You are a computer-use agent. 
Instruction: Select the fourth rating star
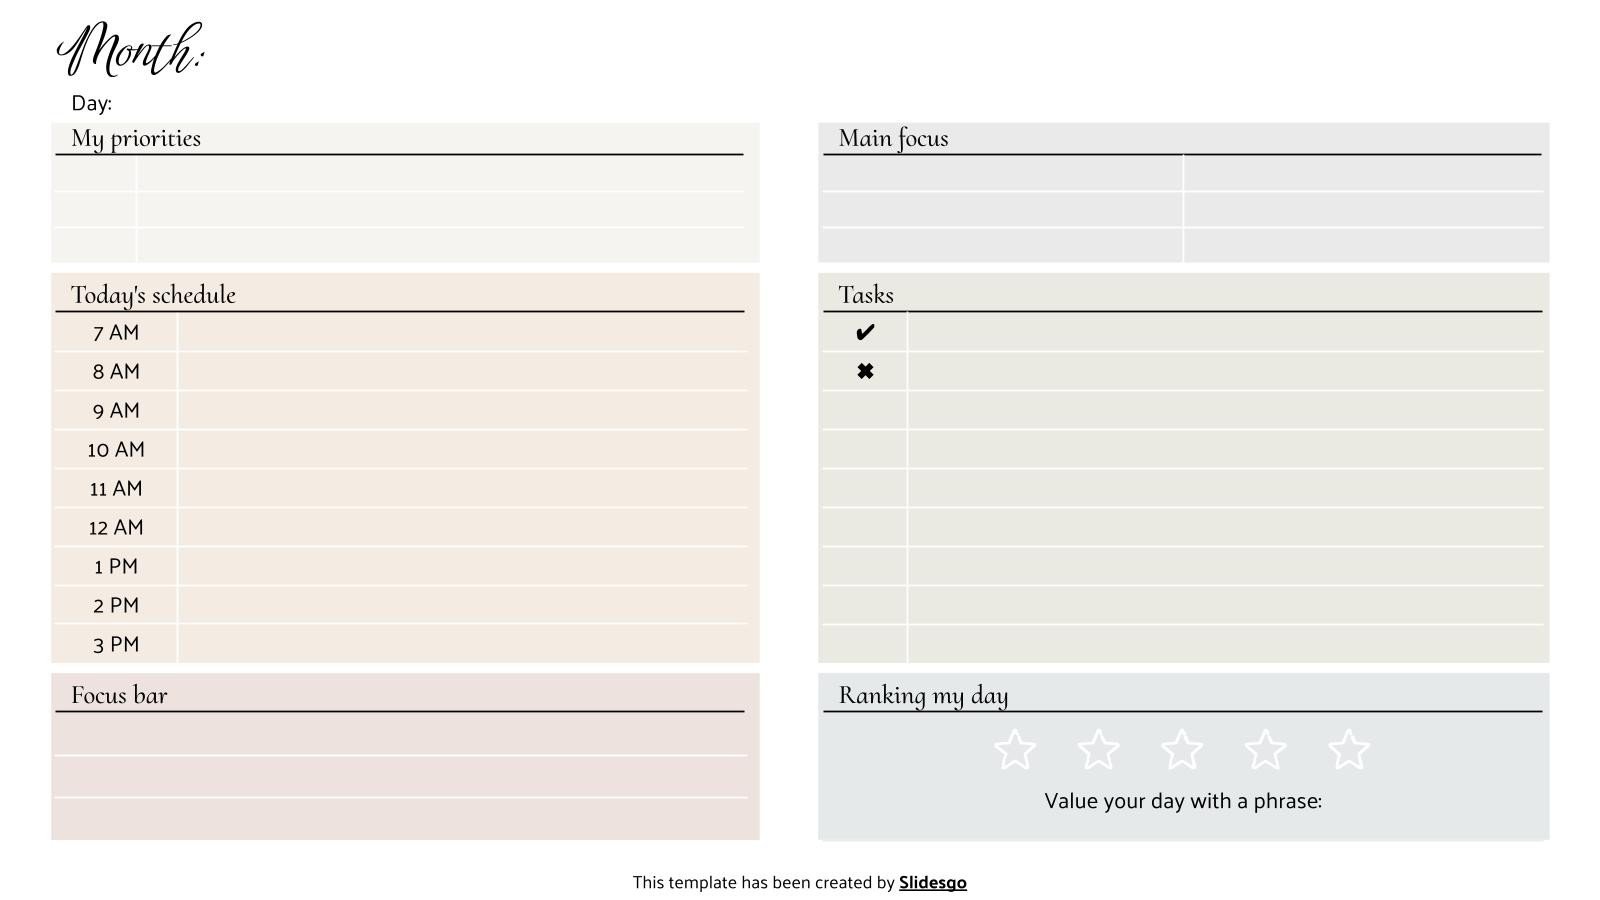tap(1265, 750)
